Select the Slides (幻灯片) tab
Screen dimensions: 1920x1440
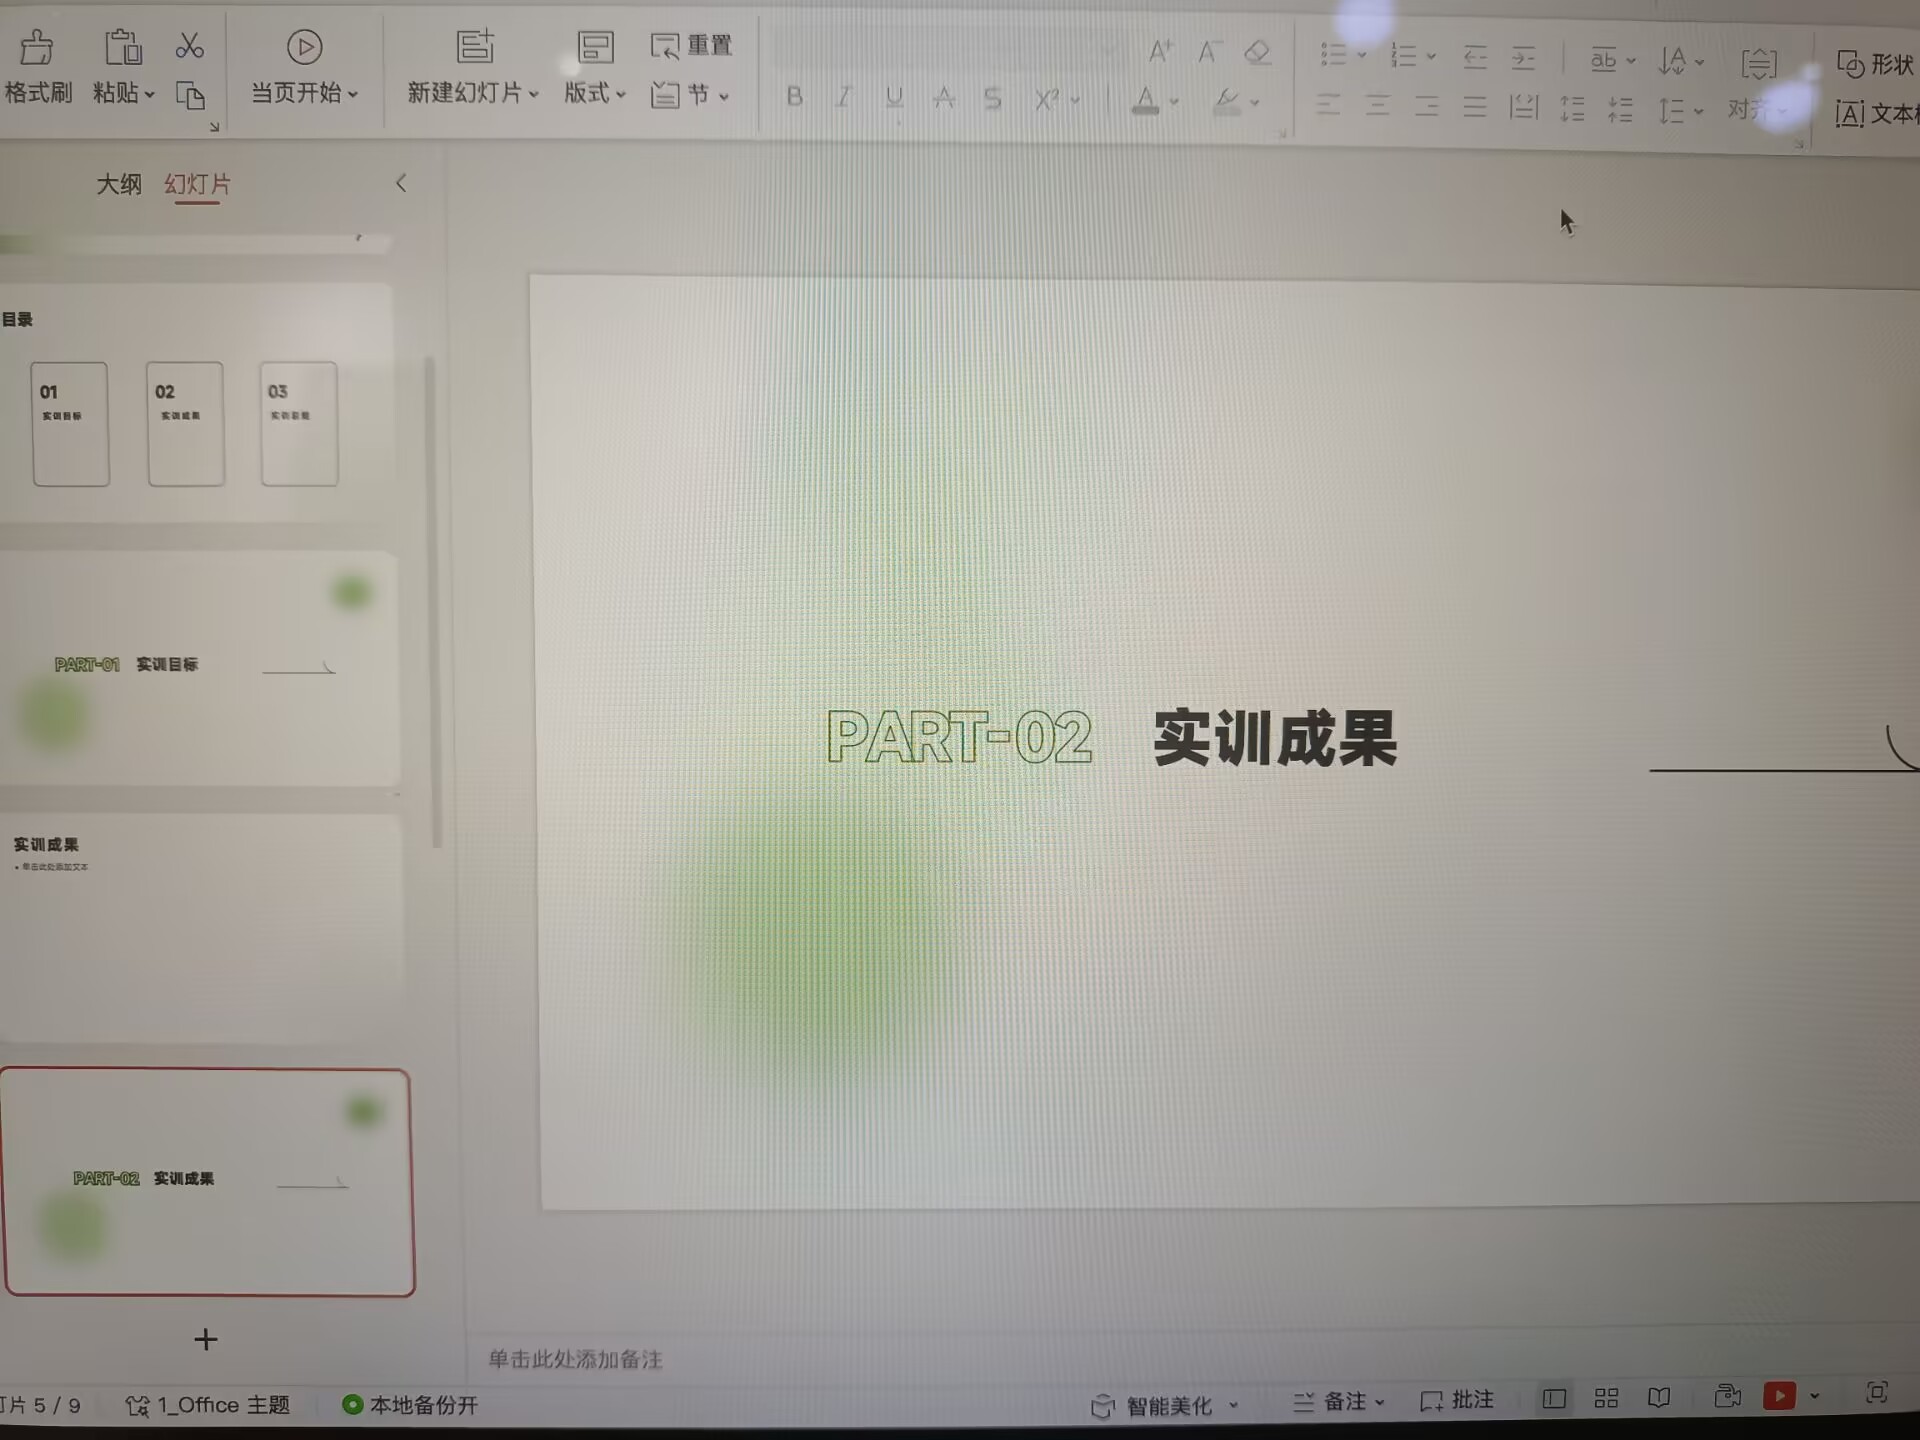[197, 184]
